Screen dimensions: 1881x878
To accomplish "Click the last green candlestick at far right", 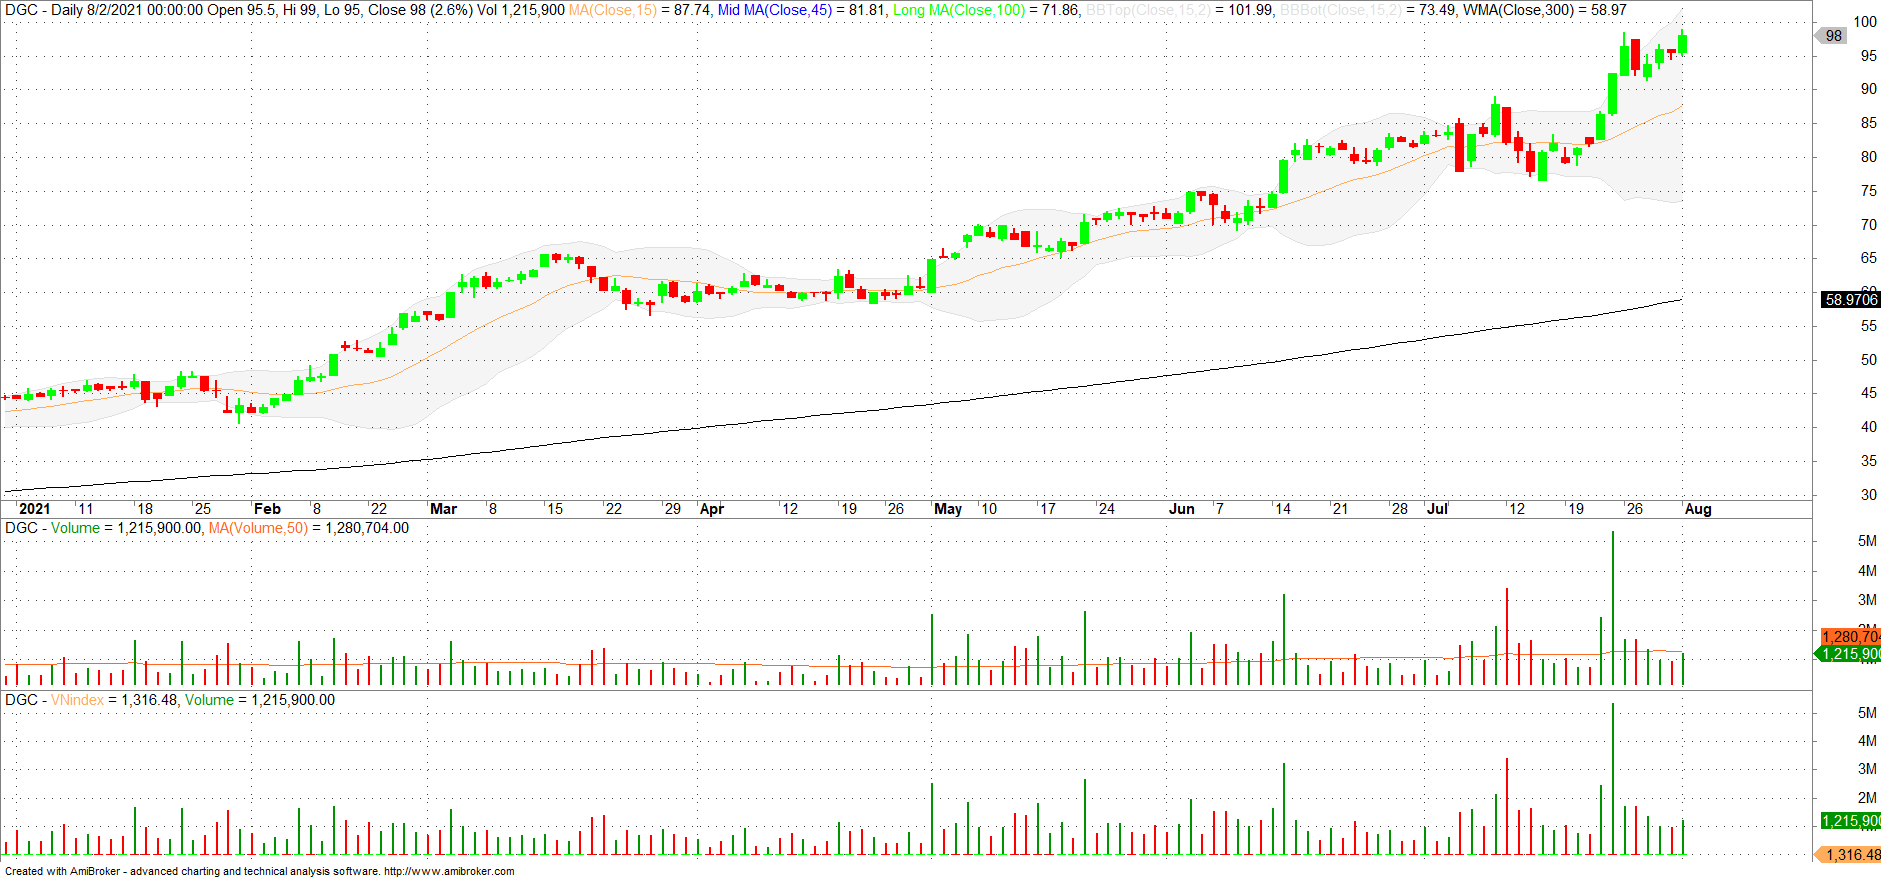I will coord(1683,43).
